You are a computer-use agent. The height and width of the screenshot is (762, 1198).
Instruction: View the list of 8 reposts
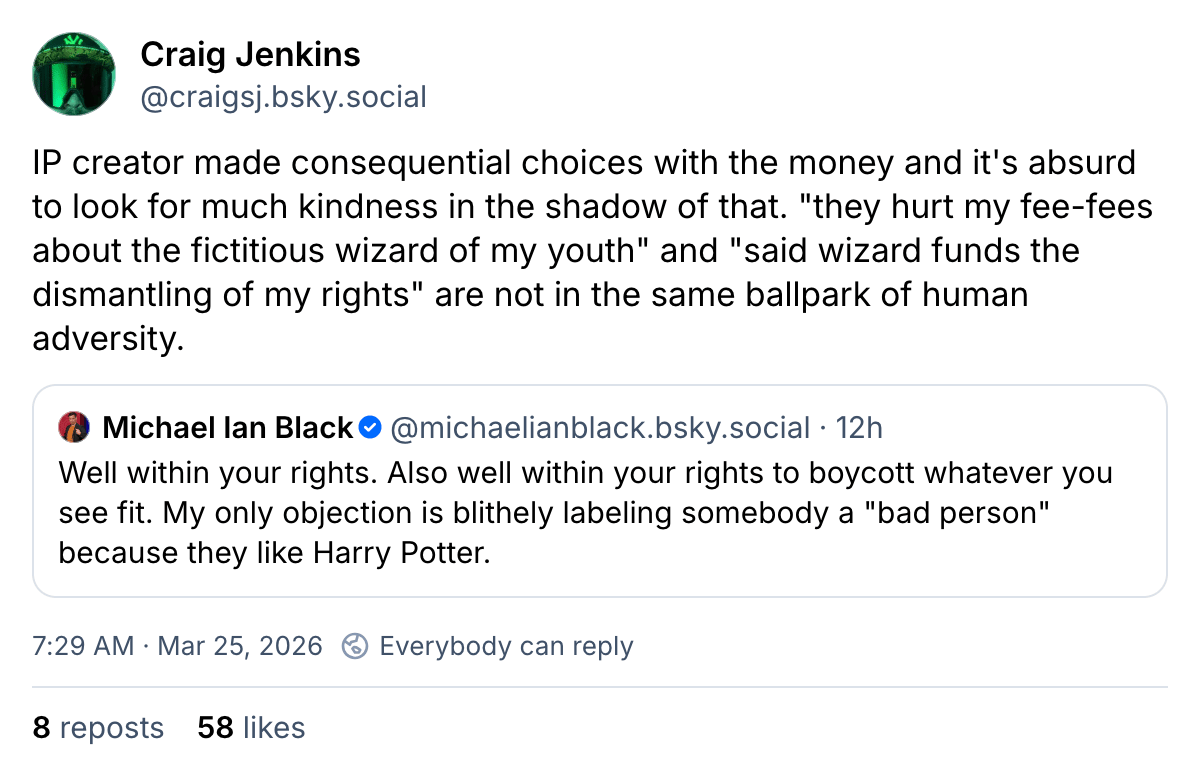[x=97, y=728]
